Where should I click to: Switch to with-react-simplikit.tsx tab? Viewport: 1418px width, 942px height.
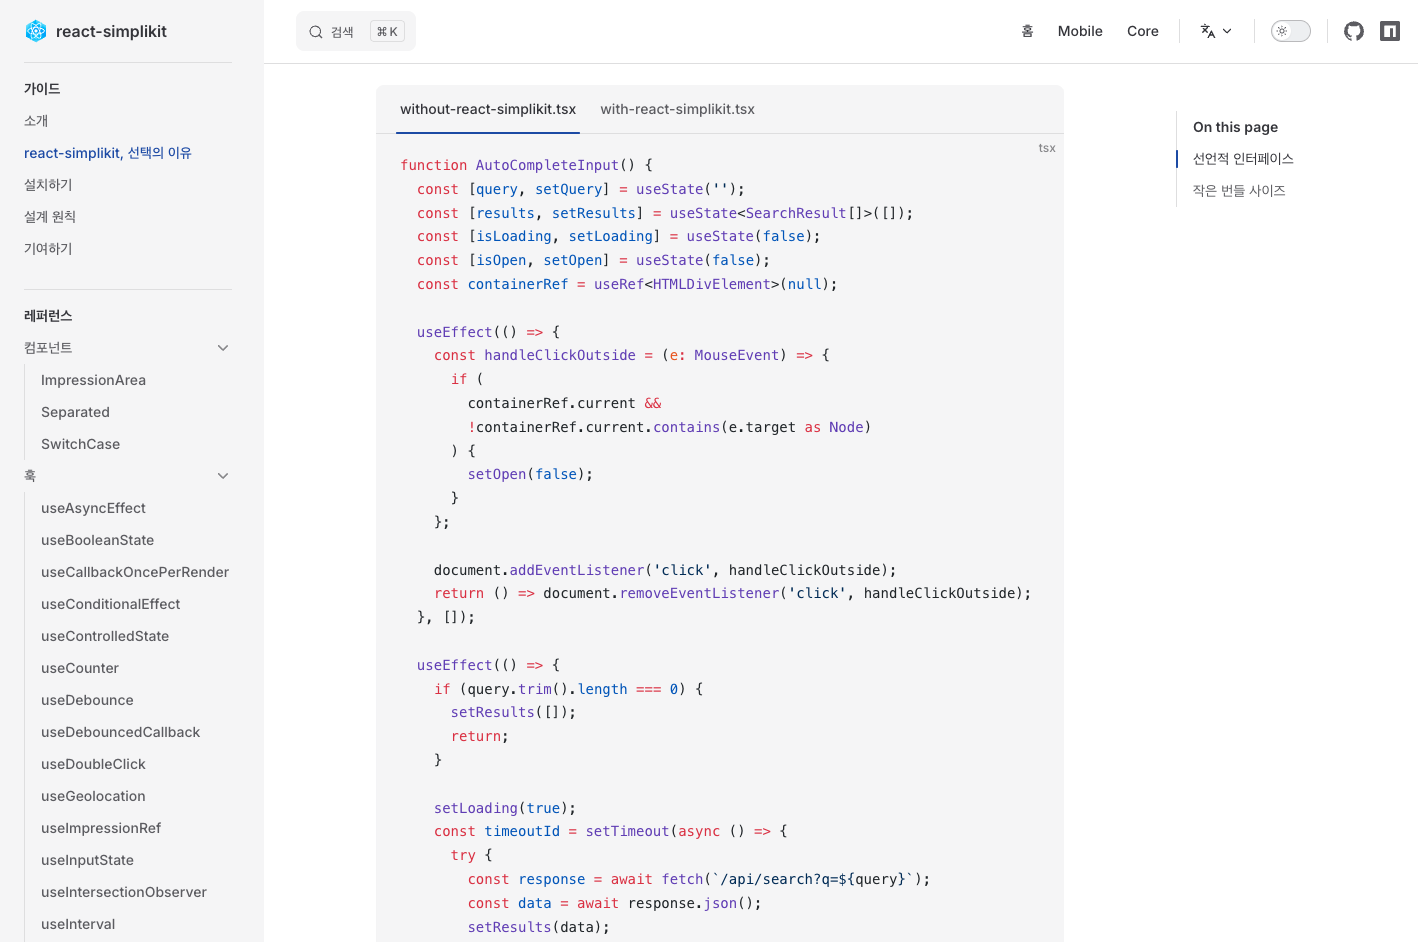677,109
